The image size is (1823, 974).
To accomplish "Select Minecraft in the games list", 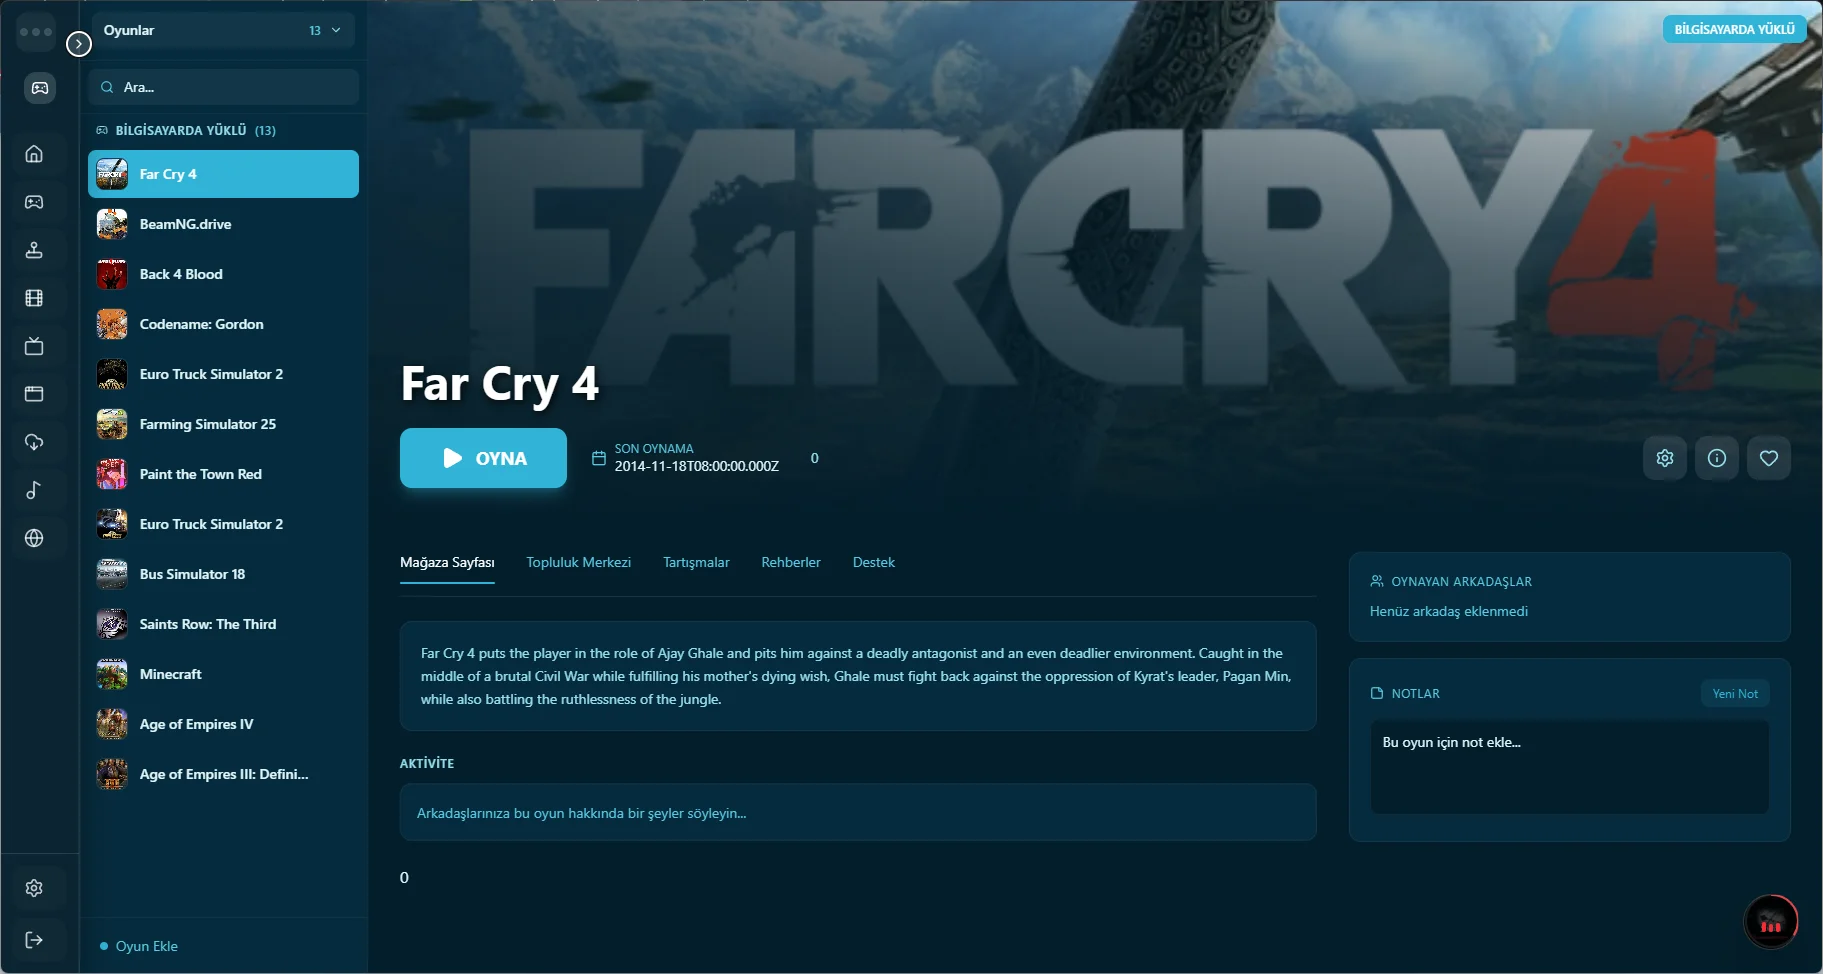I will tap(224, 674).
